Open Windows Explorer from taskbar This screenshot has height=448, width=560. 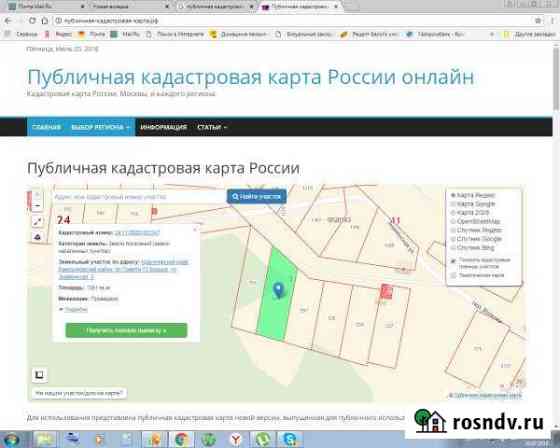[x=45, y=439]
